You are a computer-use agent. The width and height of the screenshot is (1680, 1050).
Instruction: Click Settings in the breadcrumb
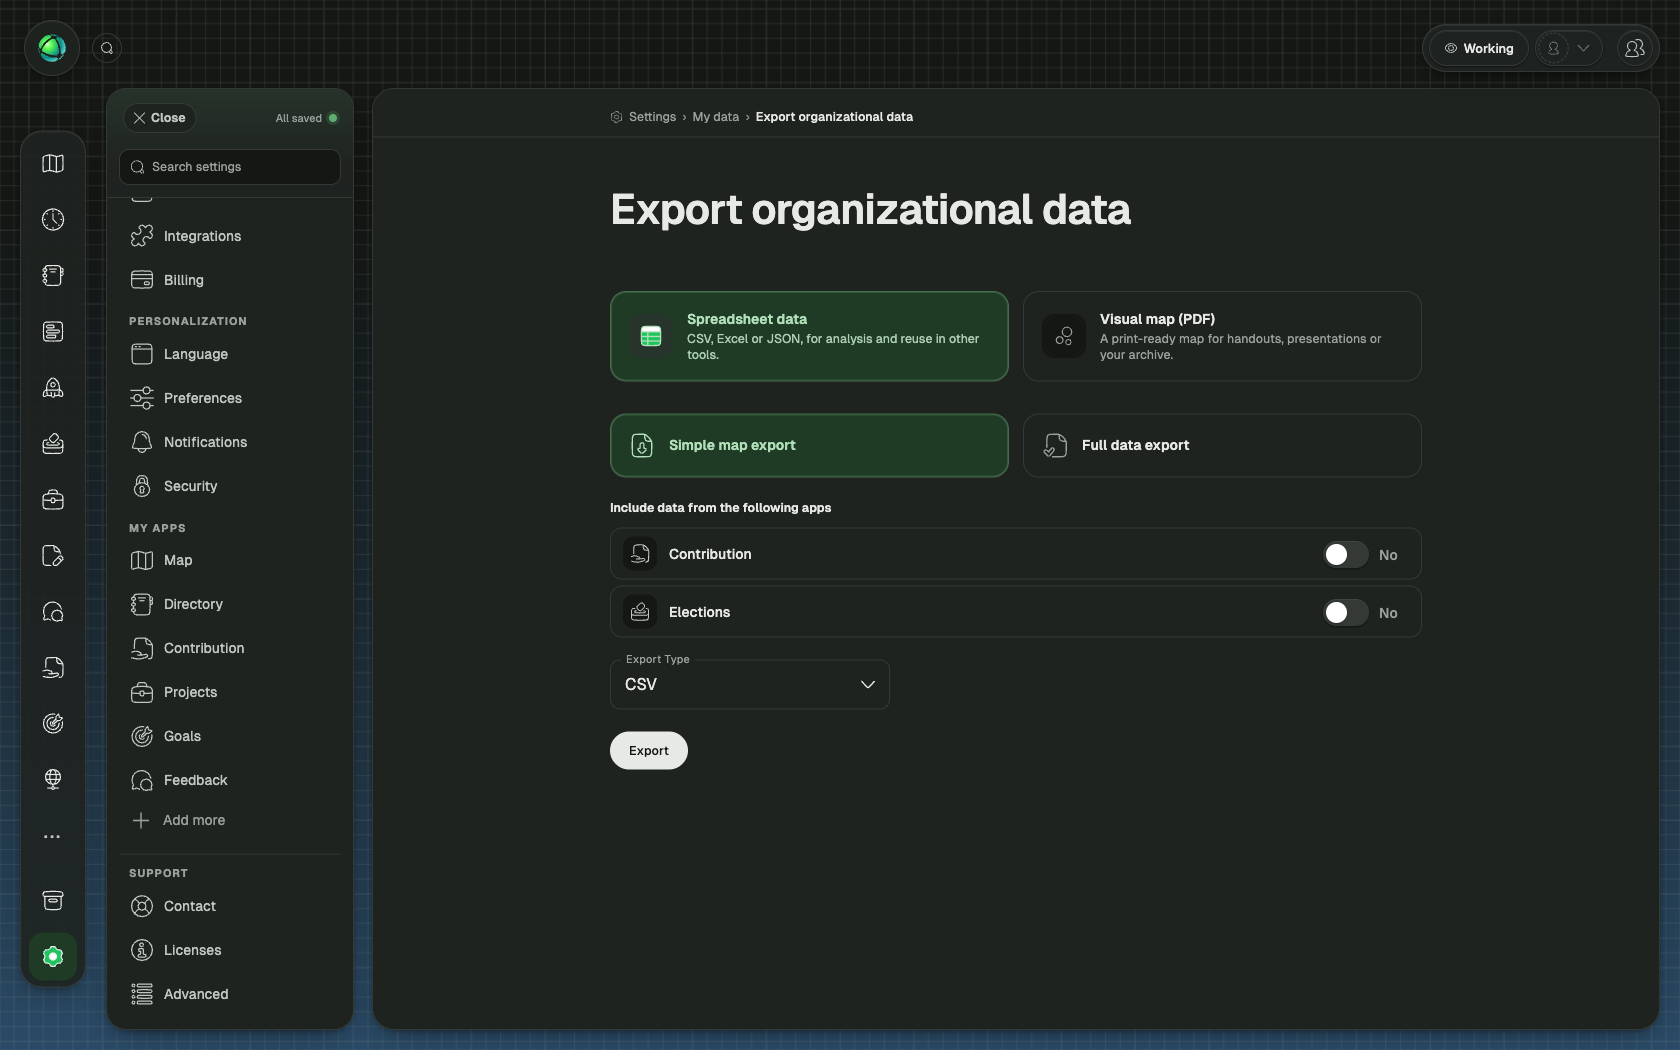click(x=652, y=117)
